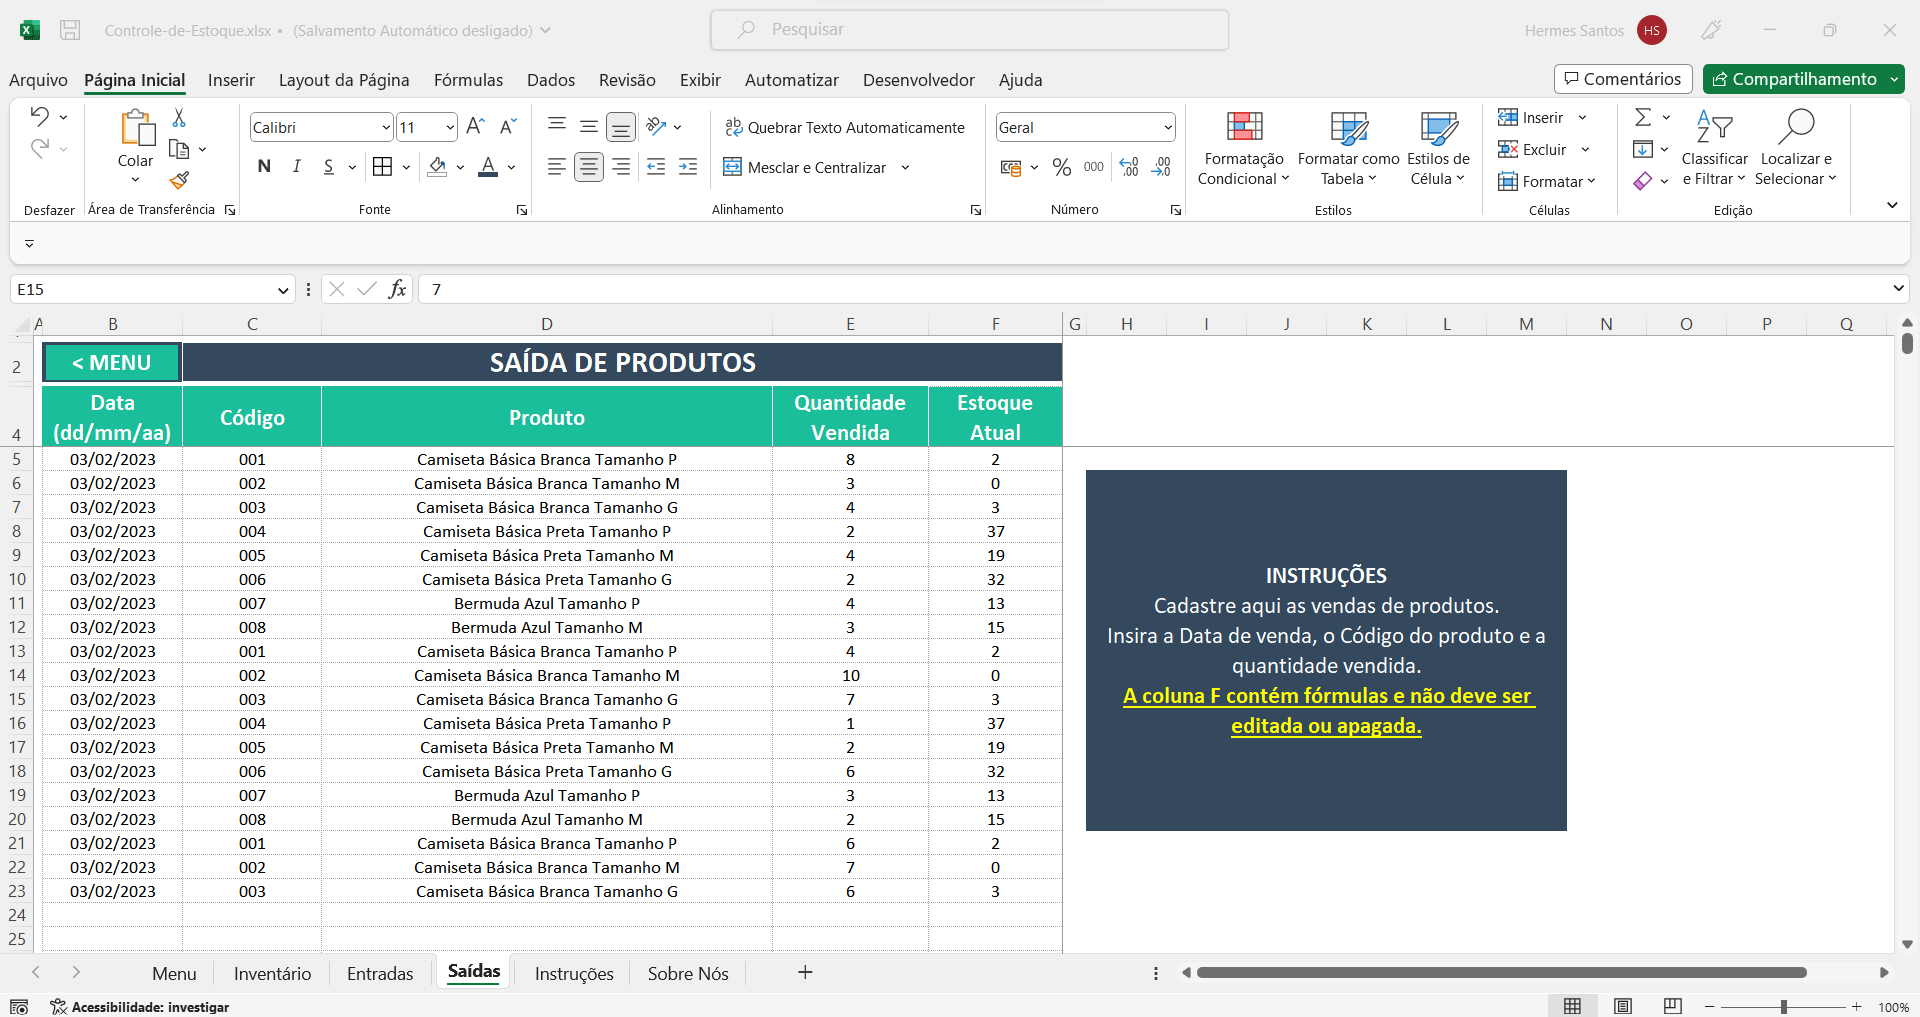Click the Increase Indent icon

click(688, 167)
